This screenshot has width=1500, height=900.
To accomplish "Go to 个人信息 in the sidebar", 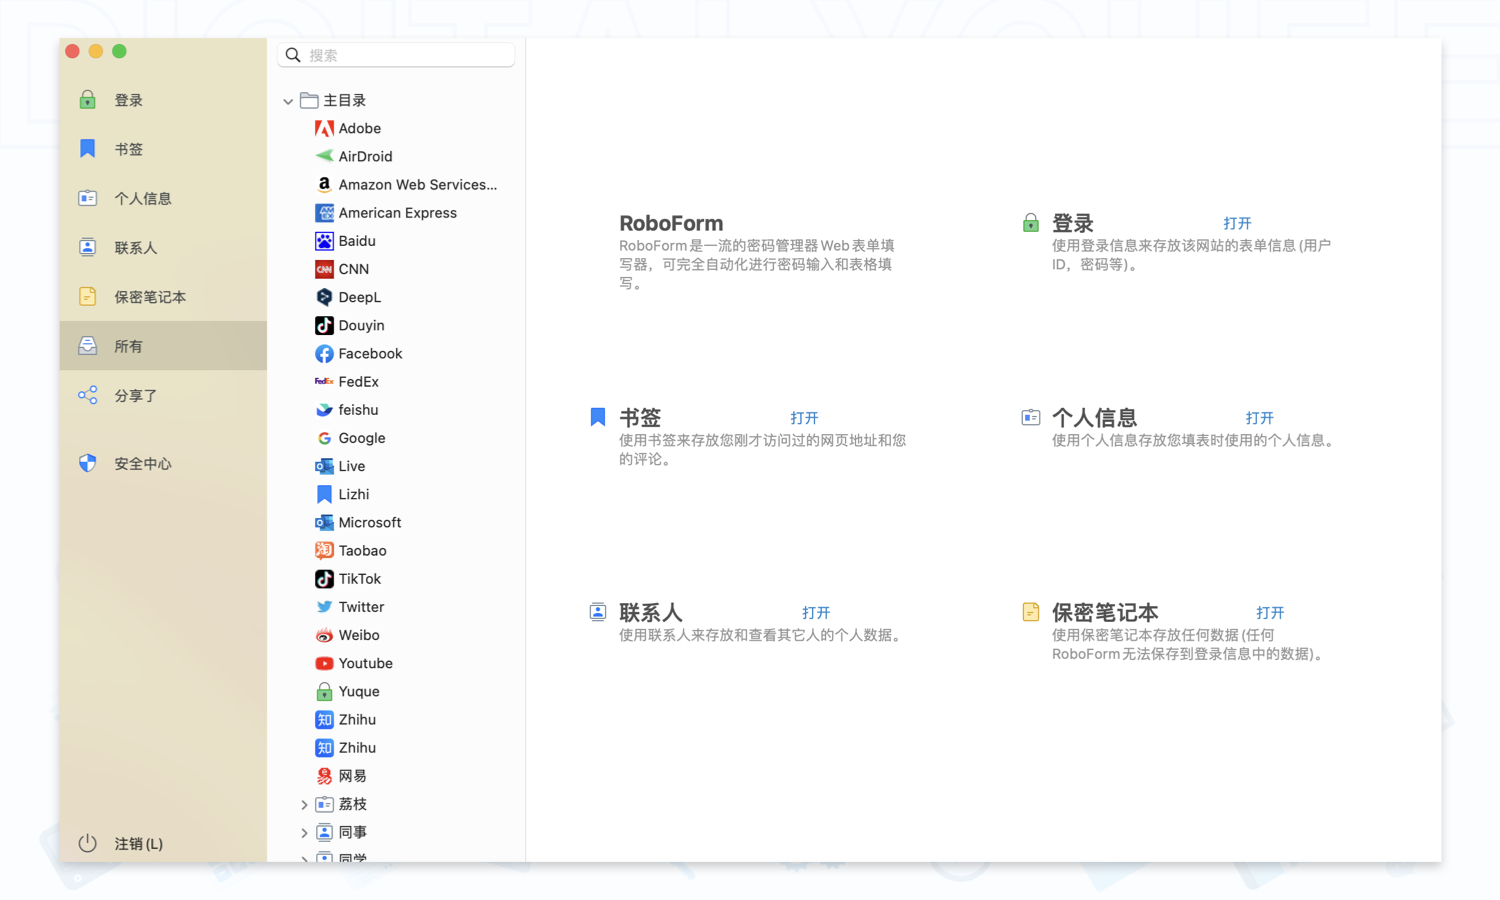I will click(163, 198).
